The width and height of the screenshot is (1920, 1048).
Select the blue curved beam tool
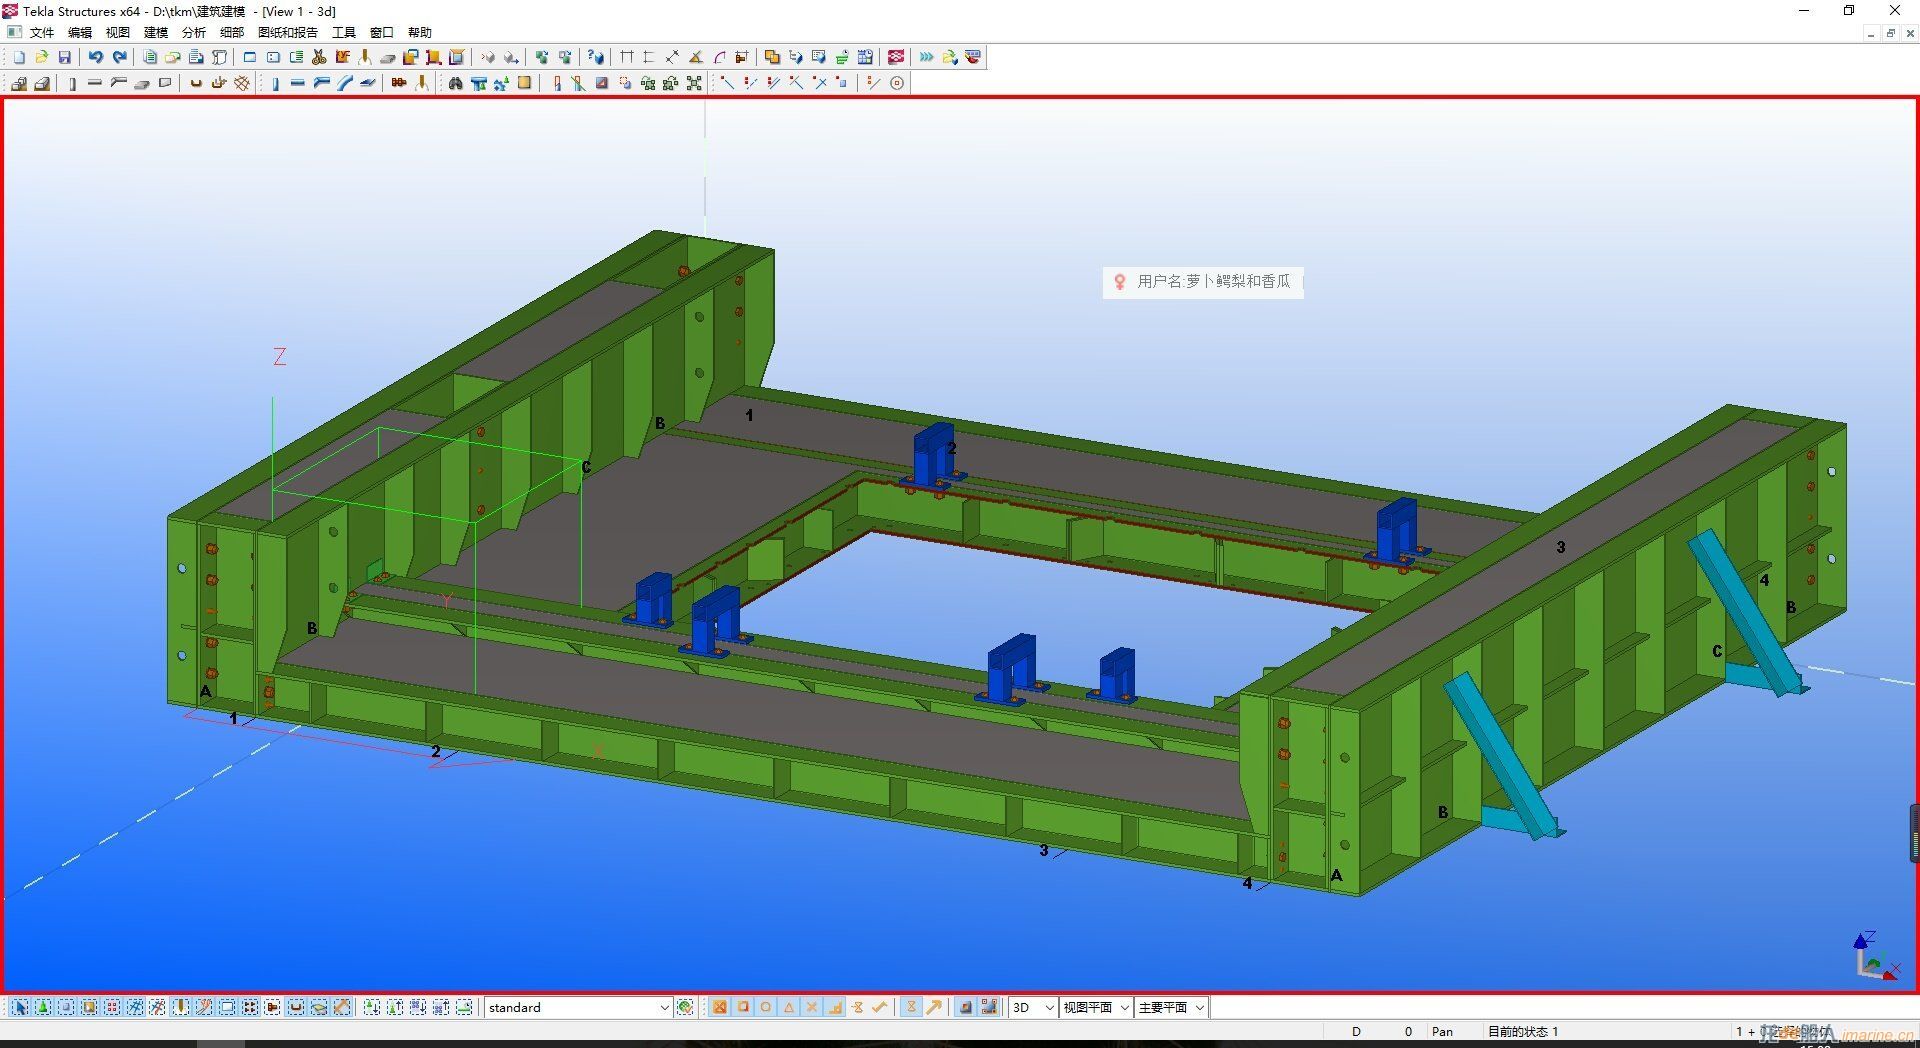pyautogui.click(x=344, y=83)
